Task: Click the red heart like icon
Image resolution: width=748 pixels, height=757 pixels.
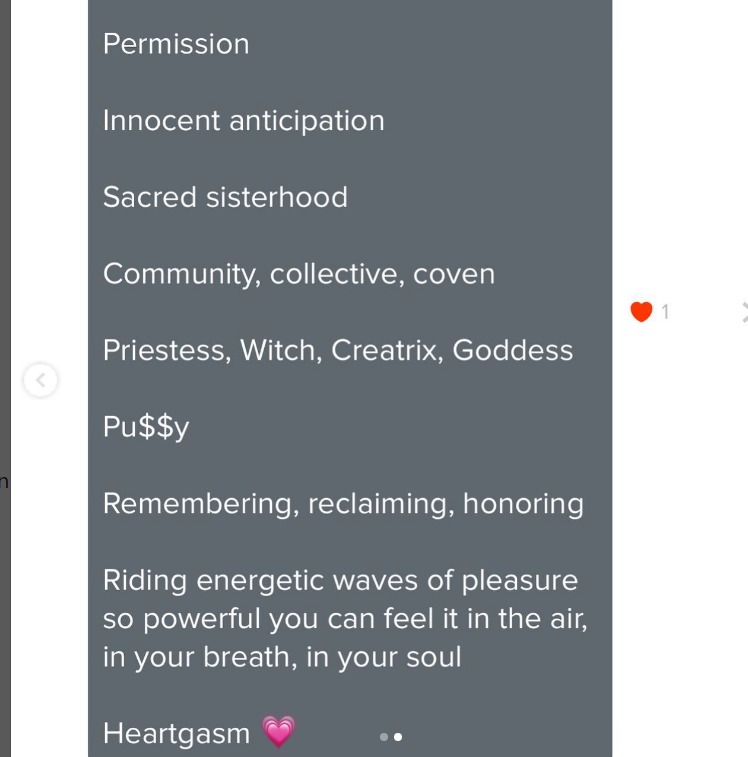Action: [641, 311]
